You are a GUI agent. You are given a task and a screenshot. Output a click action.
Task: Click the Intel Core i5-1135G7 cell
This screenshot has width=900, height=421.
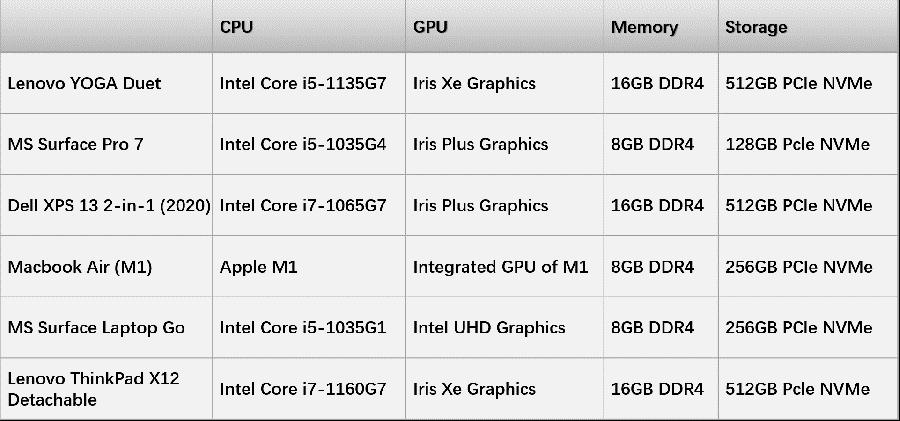click(x=303, y=84)
